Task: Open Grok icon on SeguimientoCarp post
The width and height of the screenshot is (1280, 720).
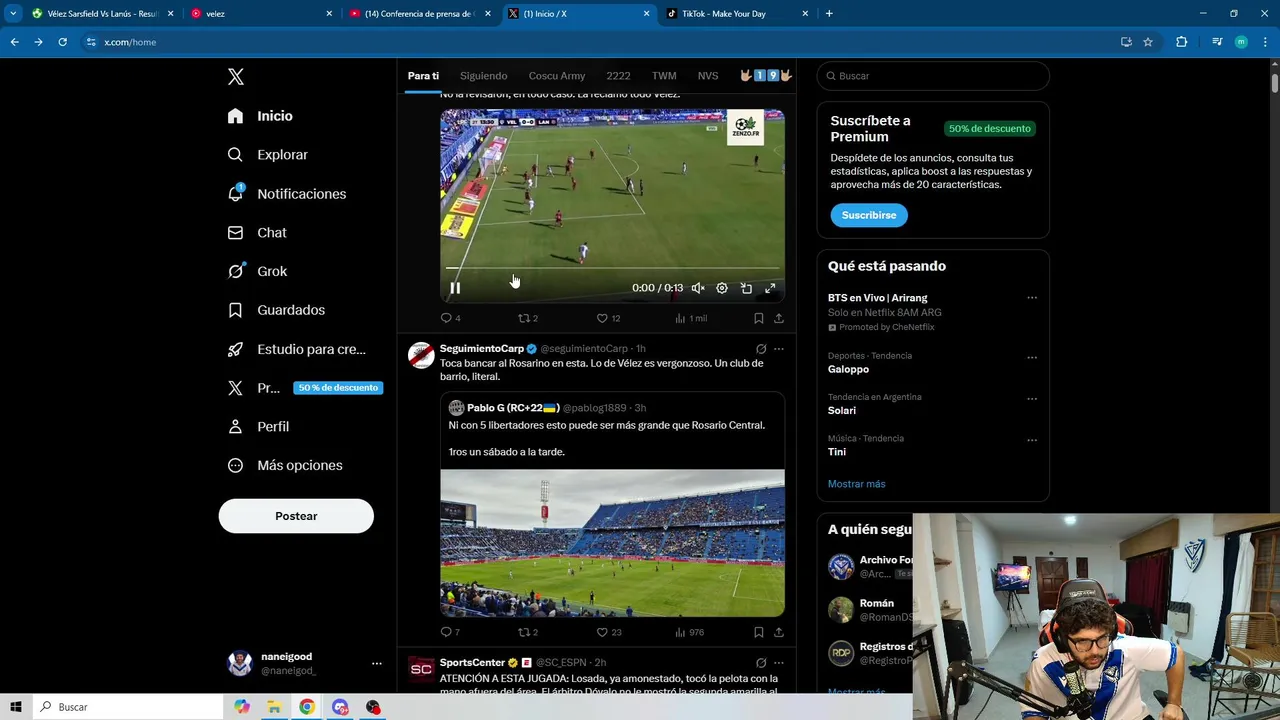Action: 761,349
